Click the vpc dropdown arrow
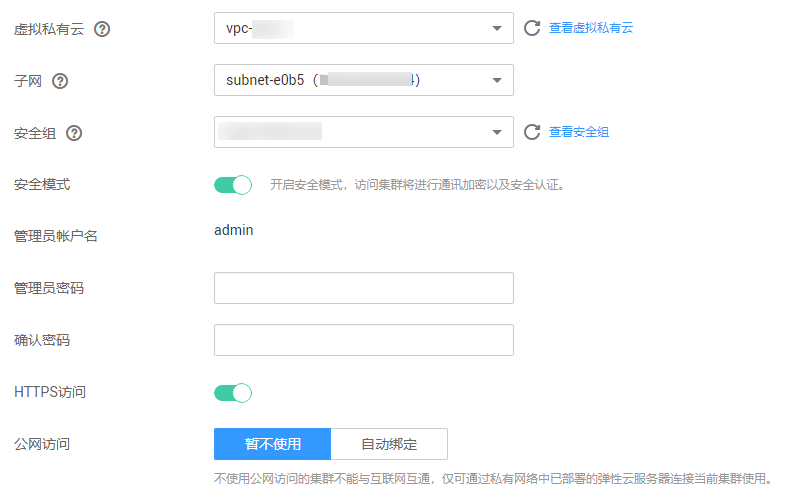This screenshot has width=787, height=495. pos(497,28)
